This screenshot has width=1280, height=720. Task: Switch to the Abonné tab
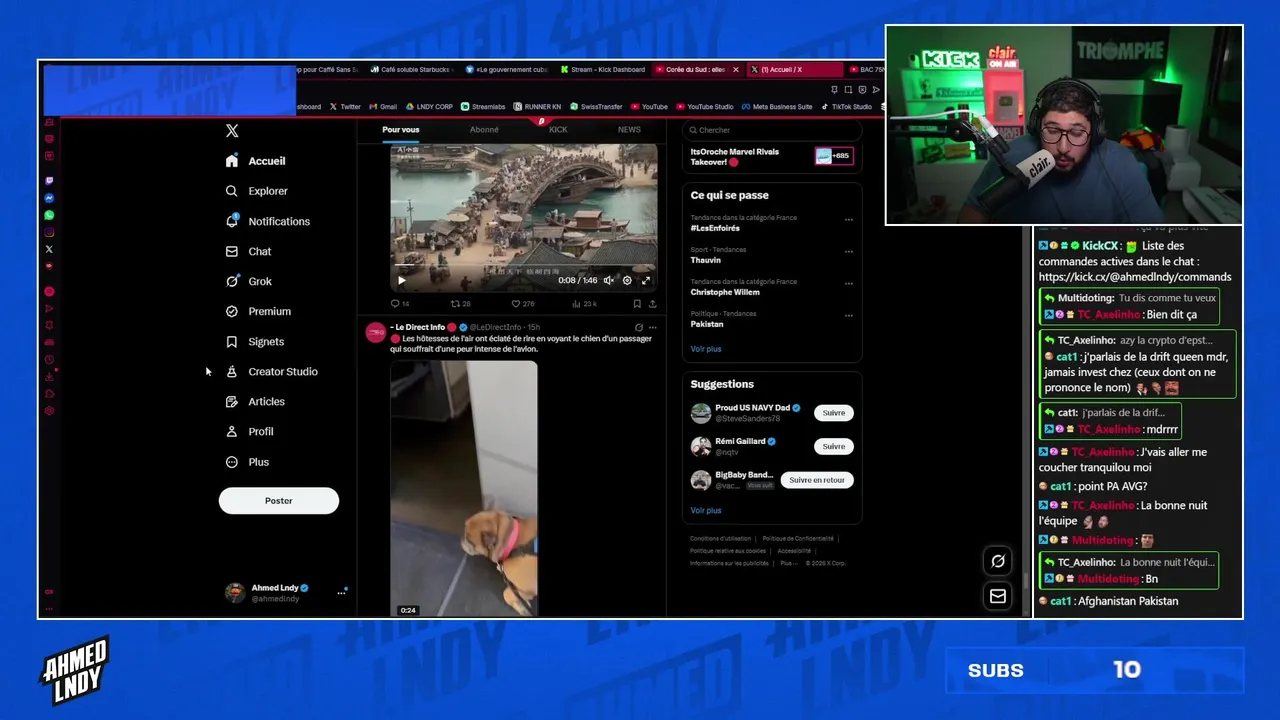click(484, 130)
